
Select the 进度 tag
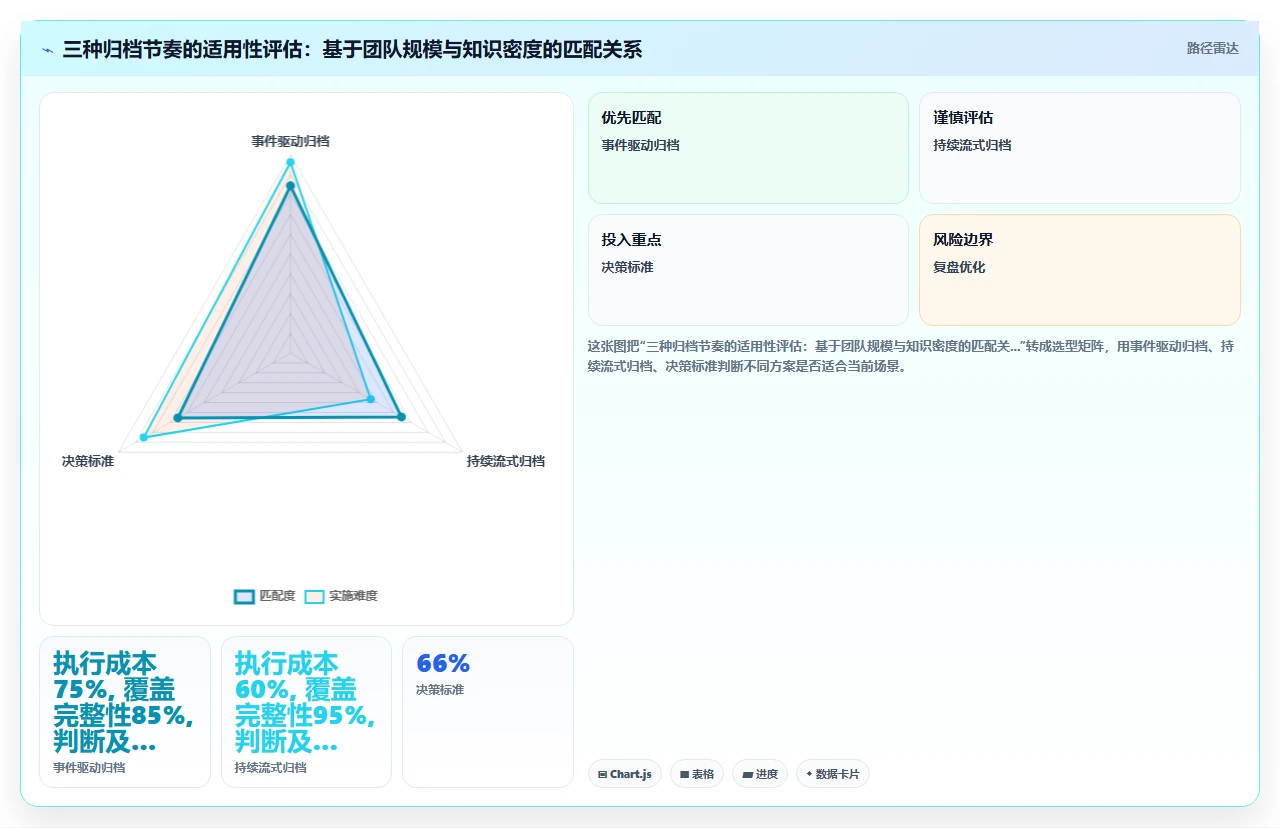pos(760,774)
